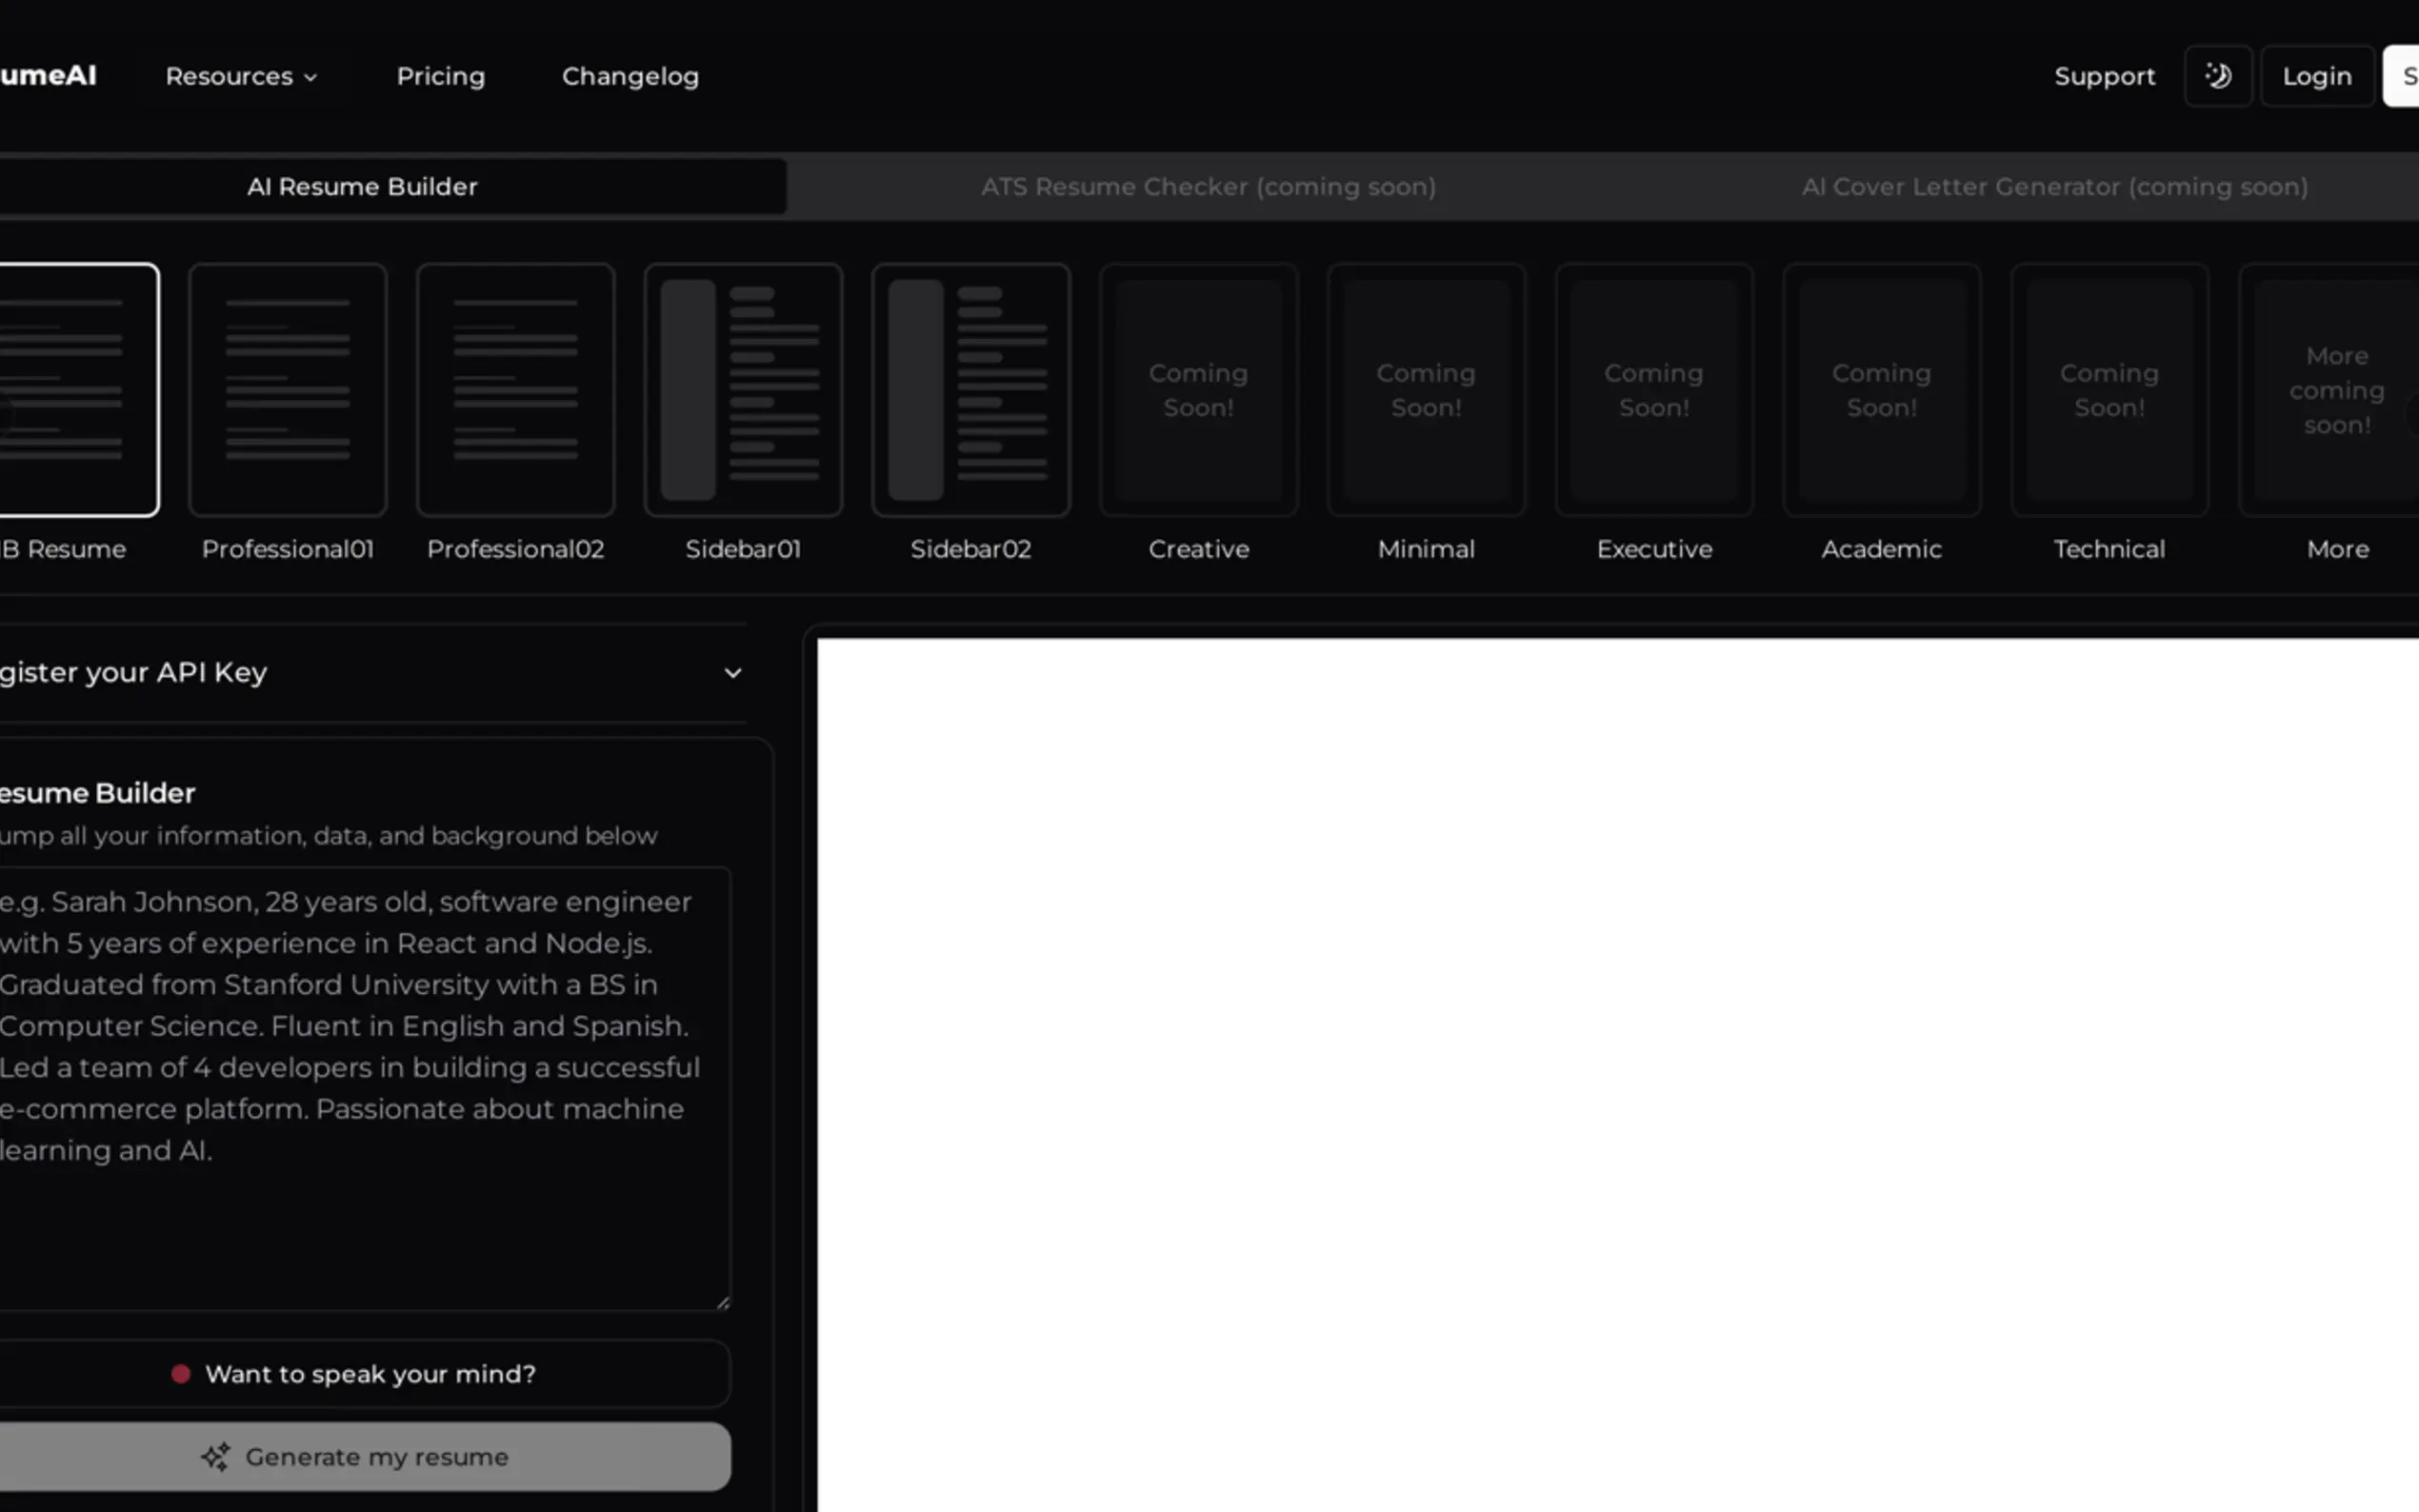
Task: Click the sparkle icon on Generate button
Action: tap(215, 1457)
